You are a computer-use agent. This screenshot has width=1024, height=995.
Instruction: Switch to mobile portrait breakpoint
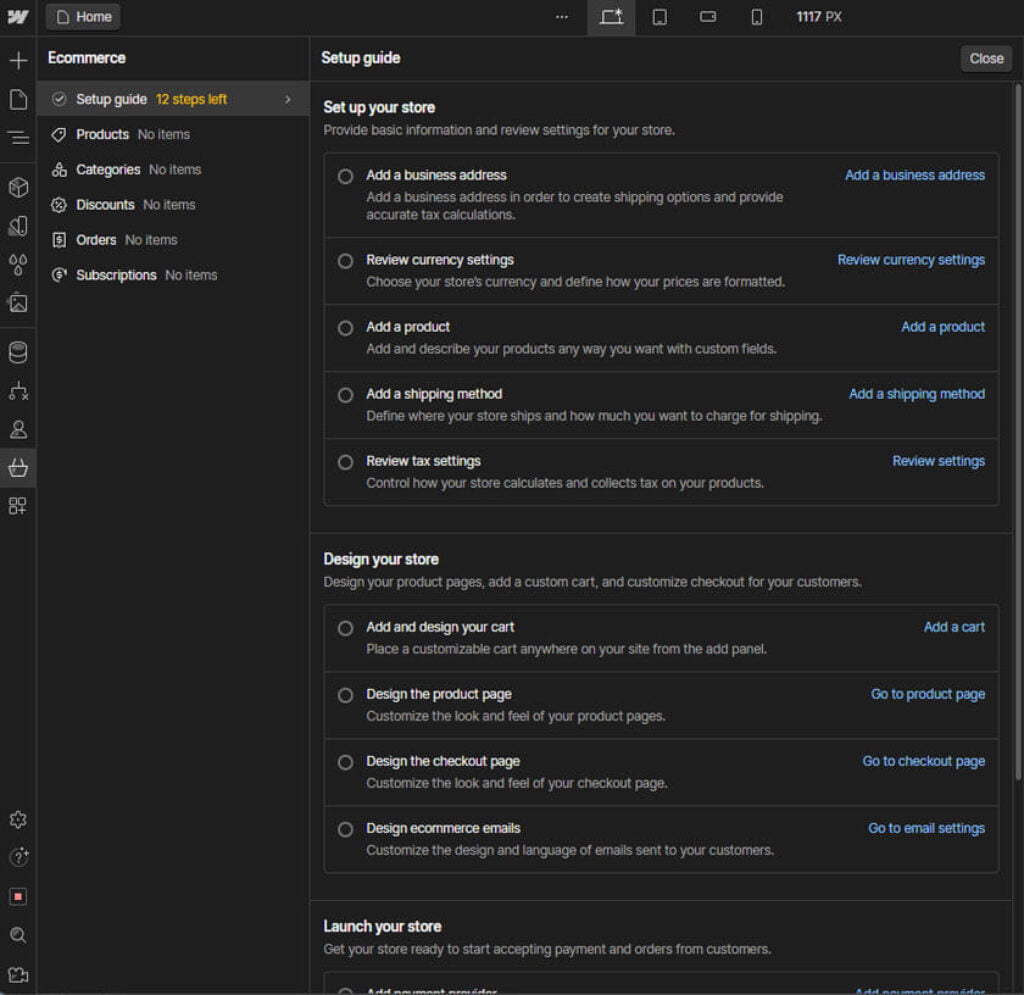tap(757, 17)
